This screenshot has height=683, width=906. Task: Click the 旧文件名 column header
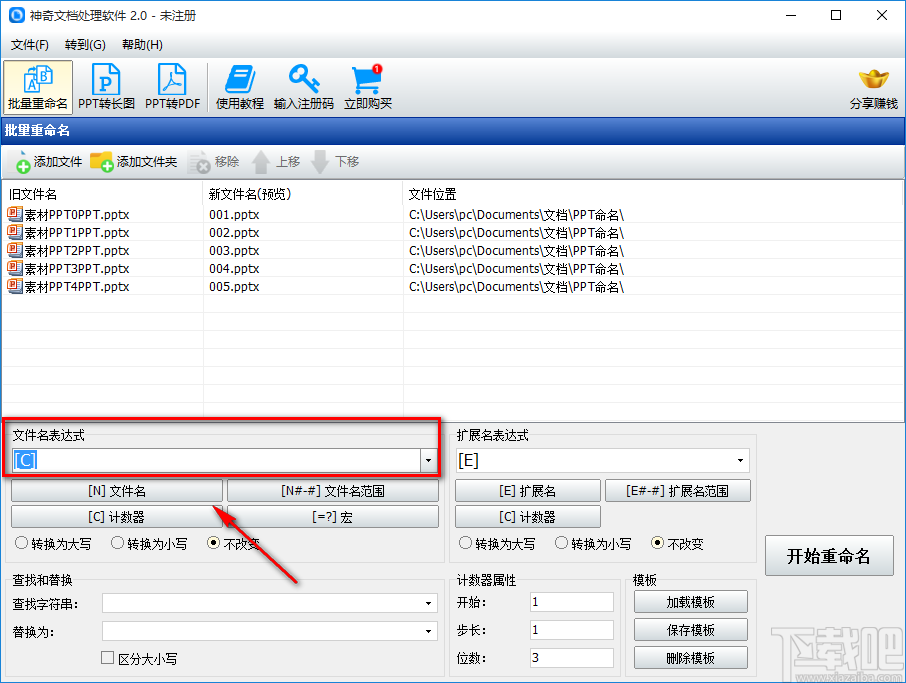pyautogui.click(x=103, y=194)
